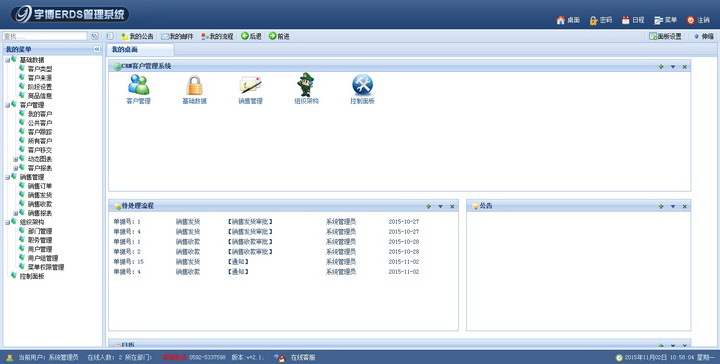Open 销售收款 in the tree
Viewport: 720px width, 364px height.
point(39,204)
